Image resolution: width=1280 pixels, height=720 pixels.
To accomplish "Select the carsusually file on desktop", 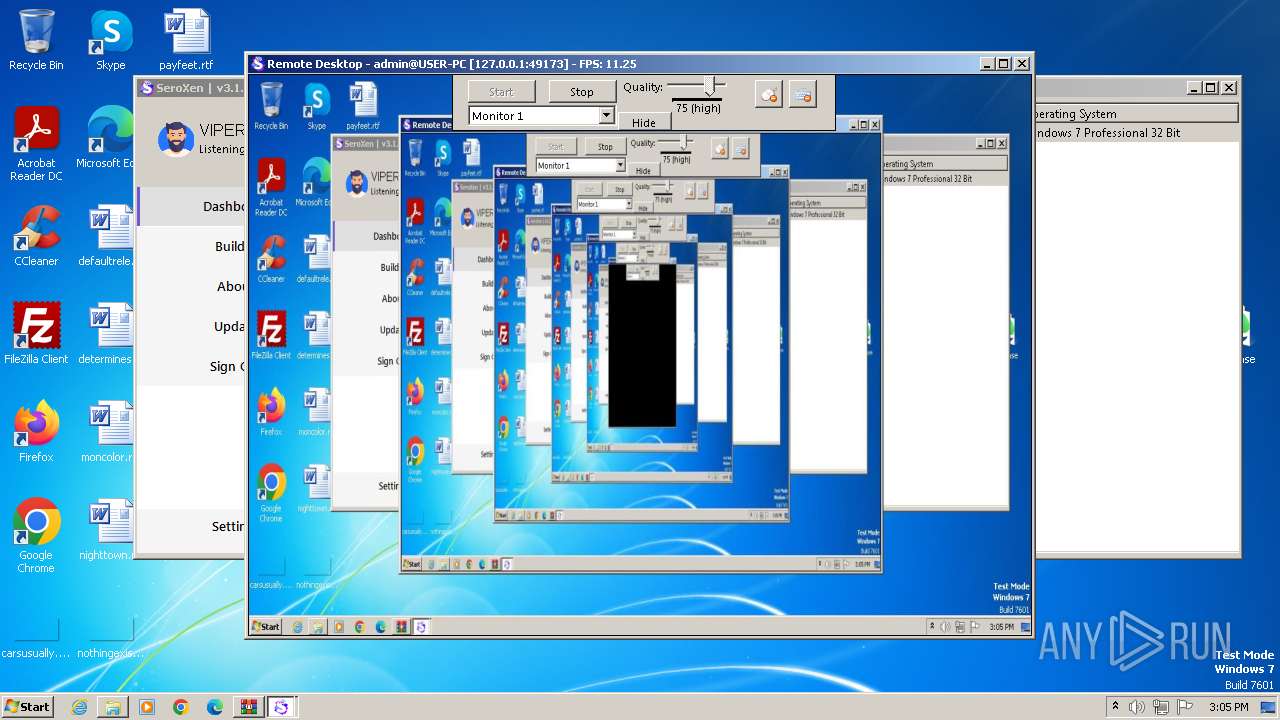I will pyautogui.click(x=36, y=638).
